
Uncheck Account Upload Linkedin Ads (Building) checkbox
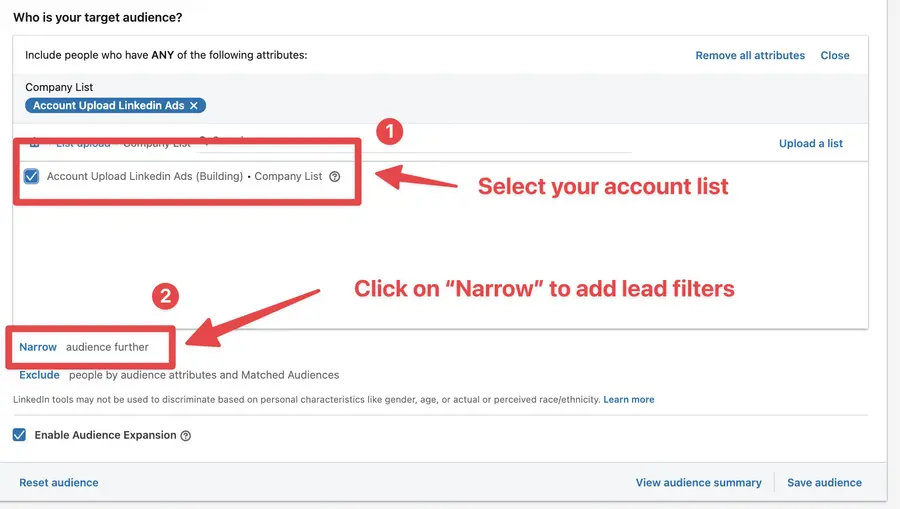(32, 176)
